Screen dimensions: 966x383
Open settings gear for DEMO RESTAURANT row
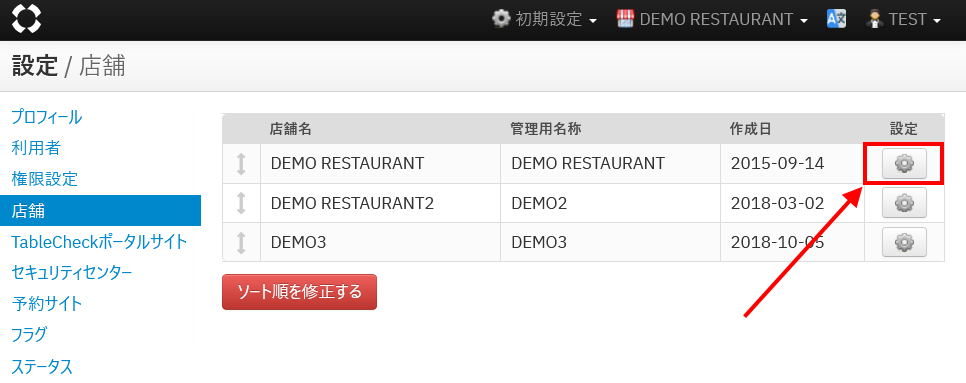904,164
